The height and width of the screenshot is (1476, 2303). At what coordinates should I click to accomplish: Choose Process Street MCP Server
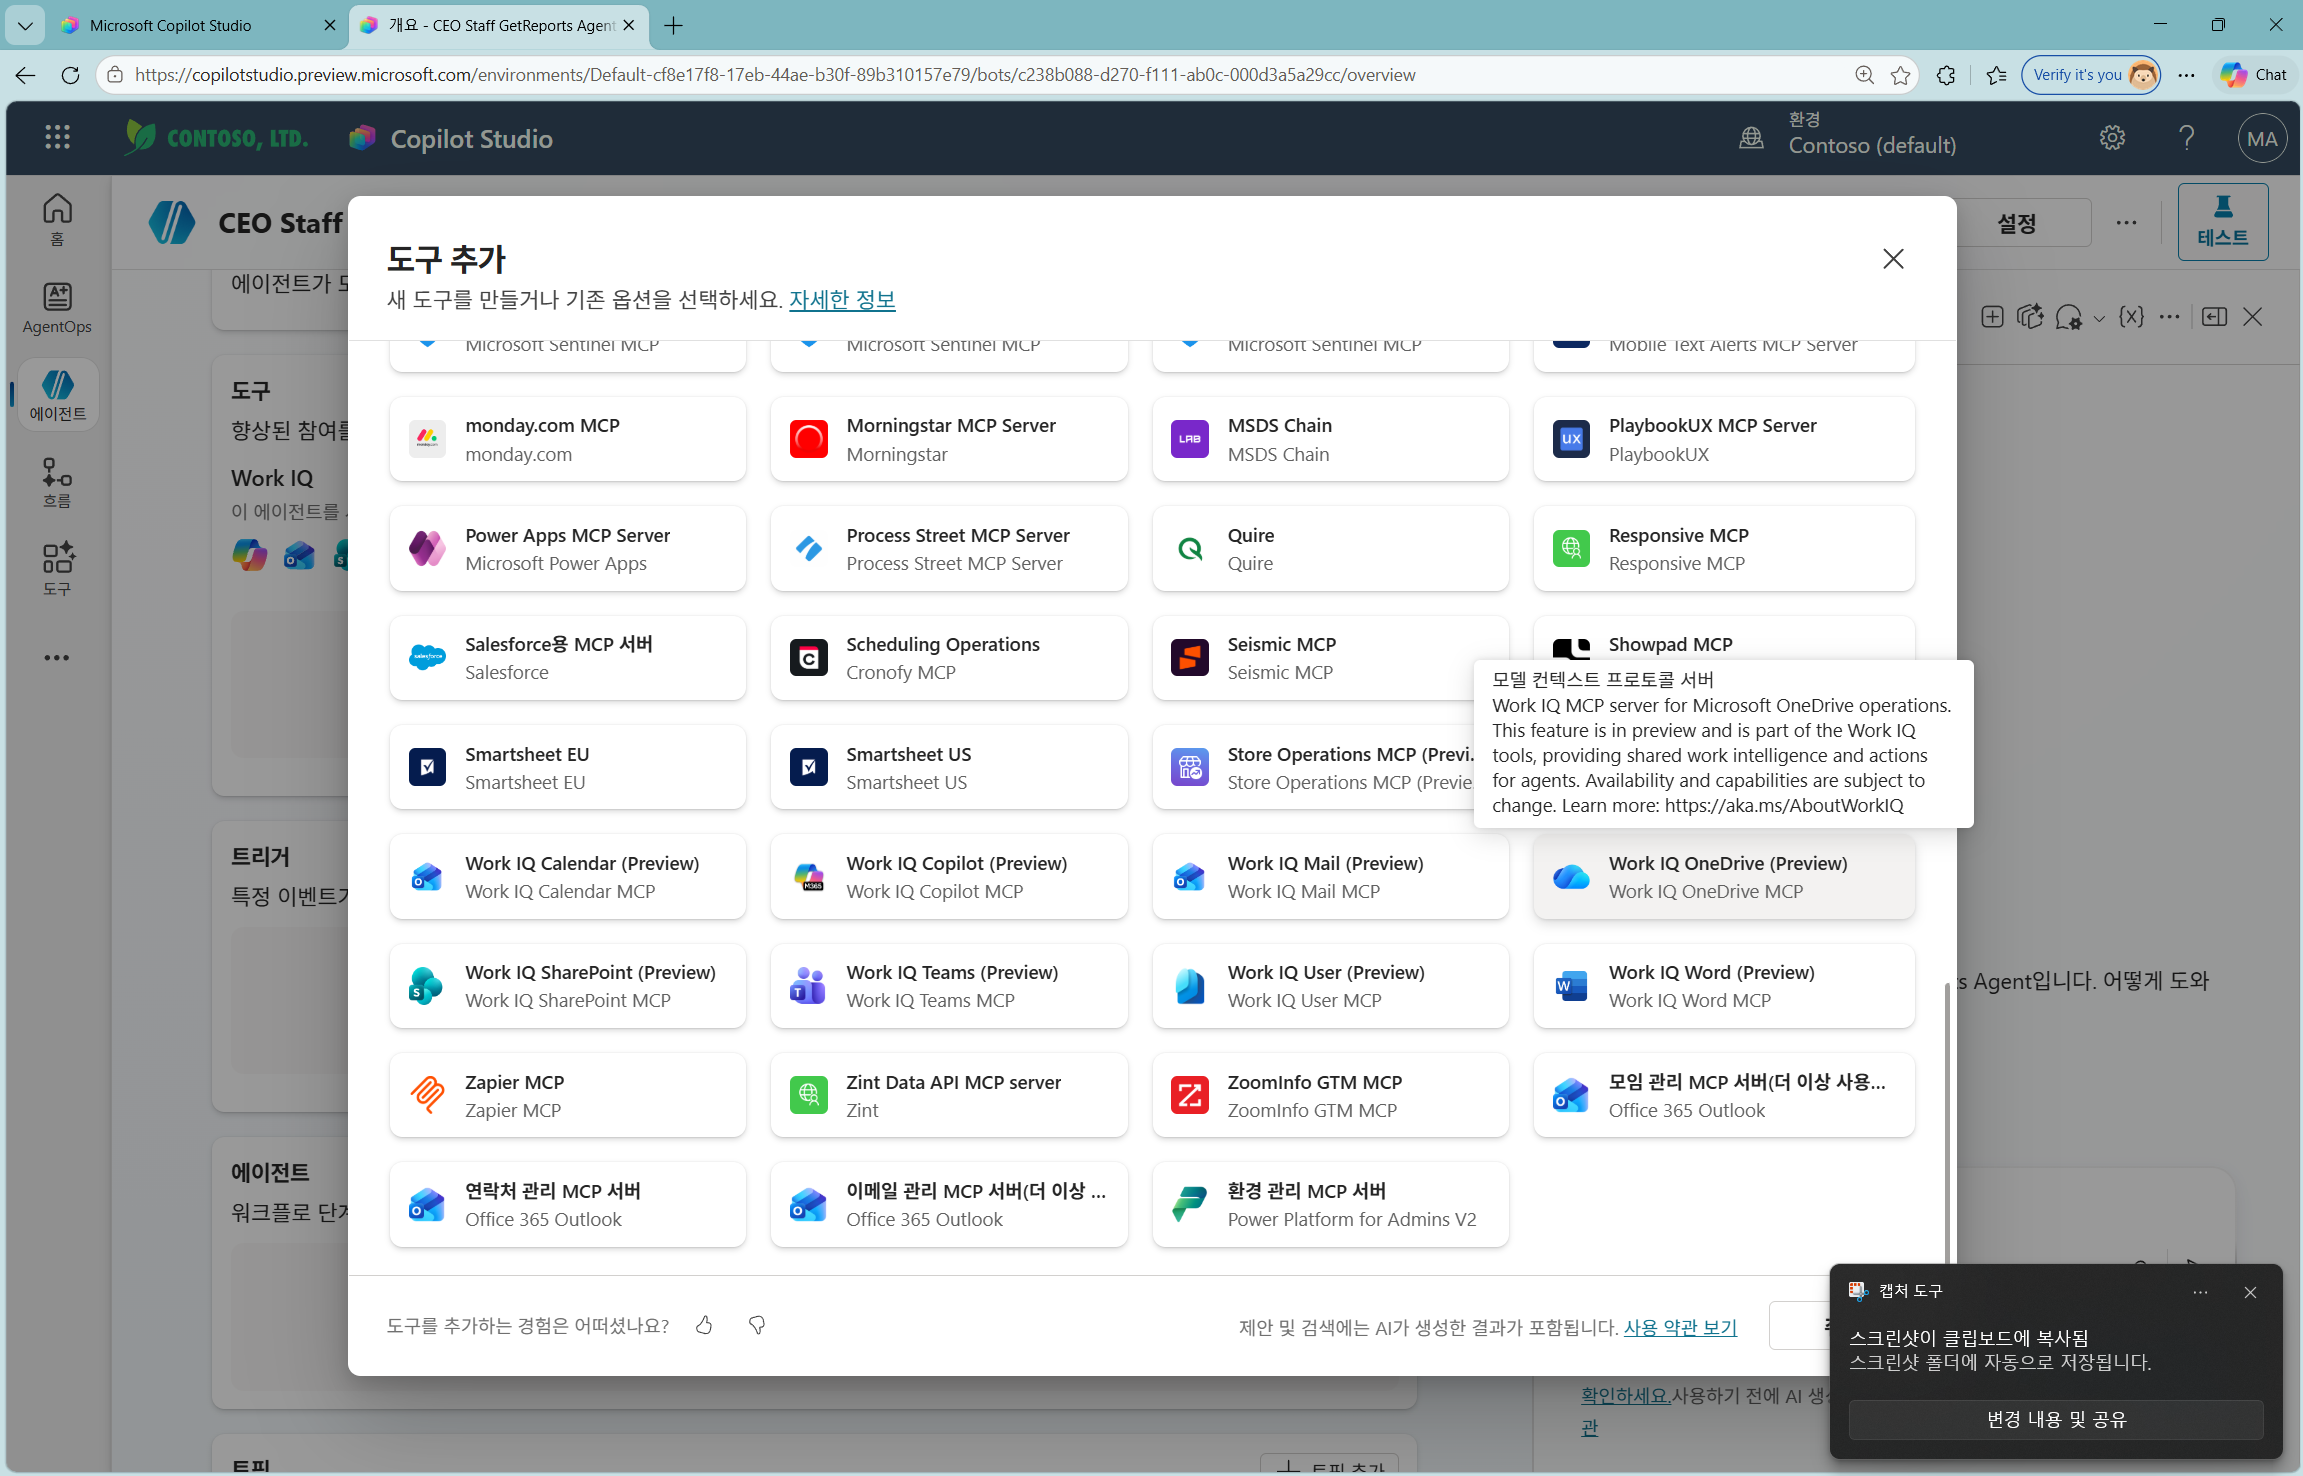949,549
